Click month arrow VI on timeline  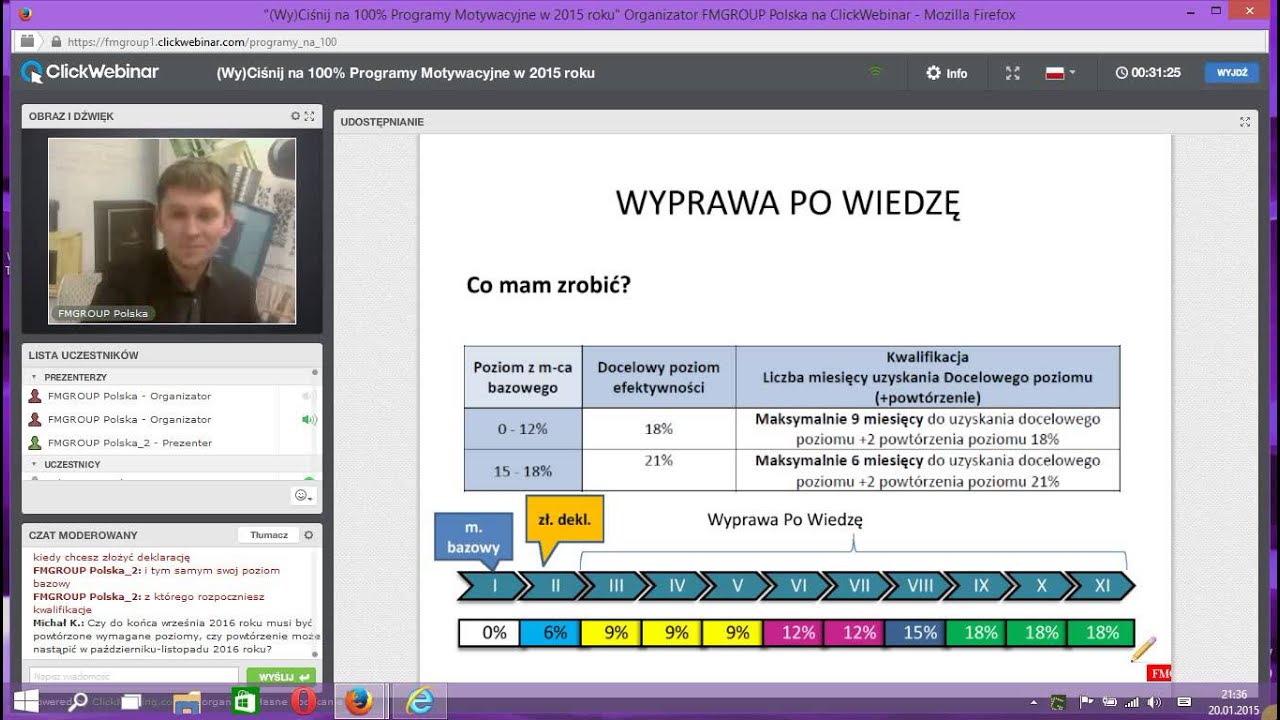(x=798, y=586)
